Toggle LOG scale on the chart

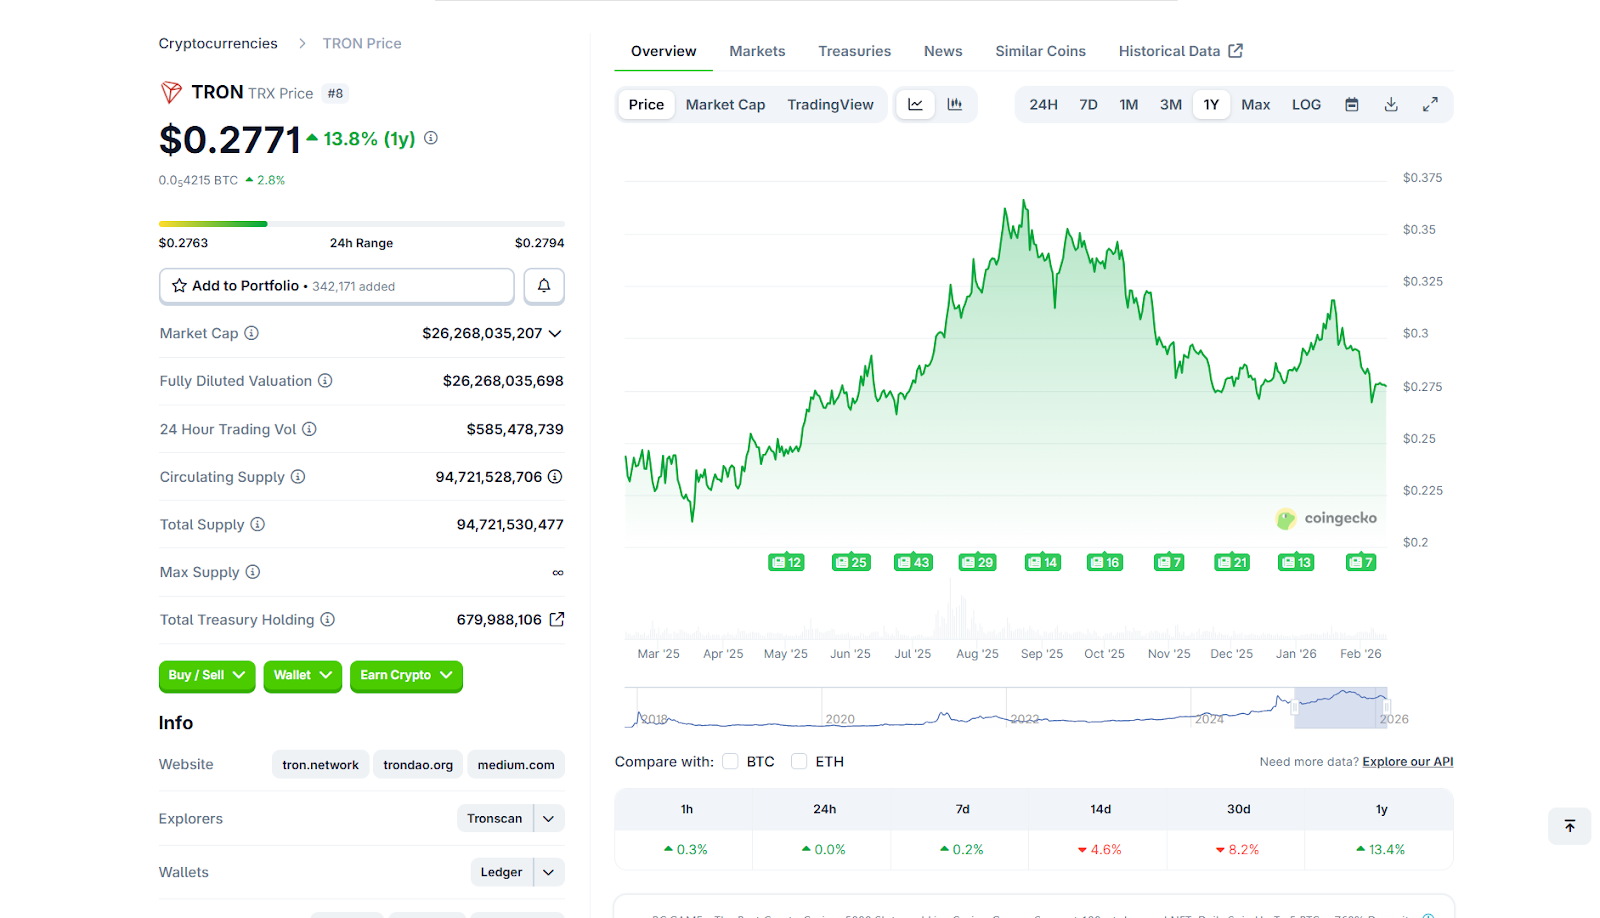pyautogui.click(x=1306, y=104)
